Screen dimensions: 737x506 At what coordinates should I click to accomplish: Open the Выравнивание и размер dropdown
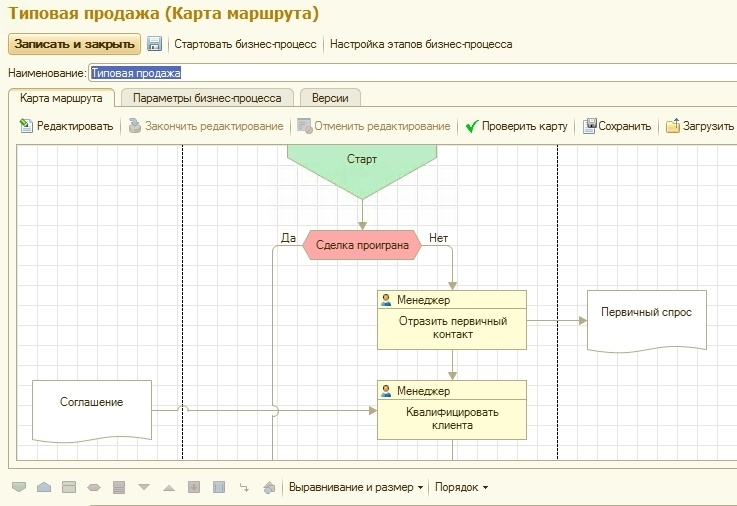(x=356, y=487)
